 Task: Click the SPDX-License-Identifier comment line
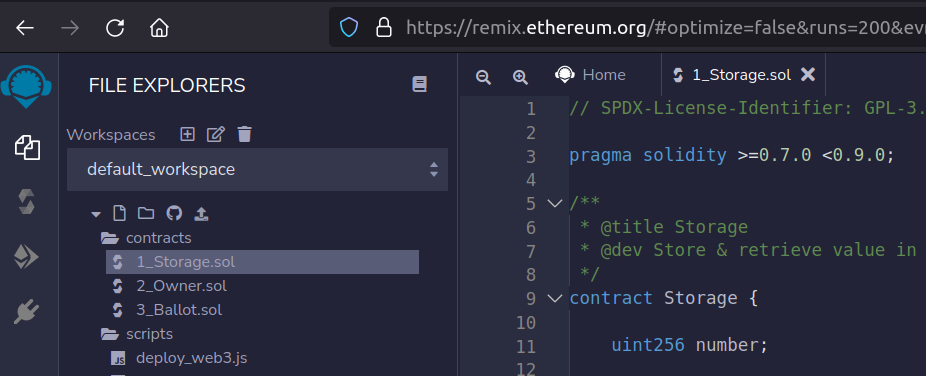[747, 108]
